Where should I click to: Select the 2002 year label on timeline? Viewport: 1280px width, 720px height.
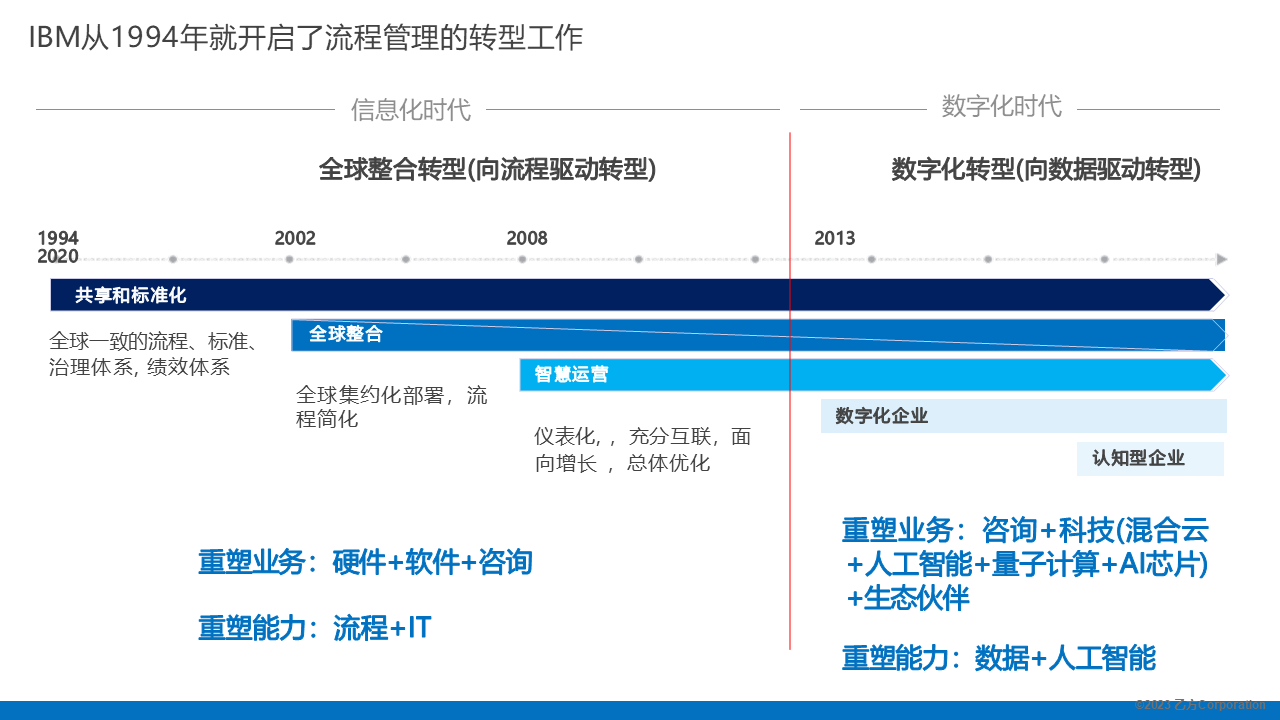click(x=295, y=238)
